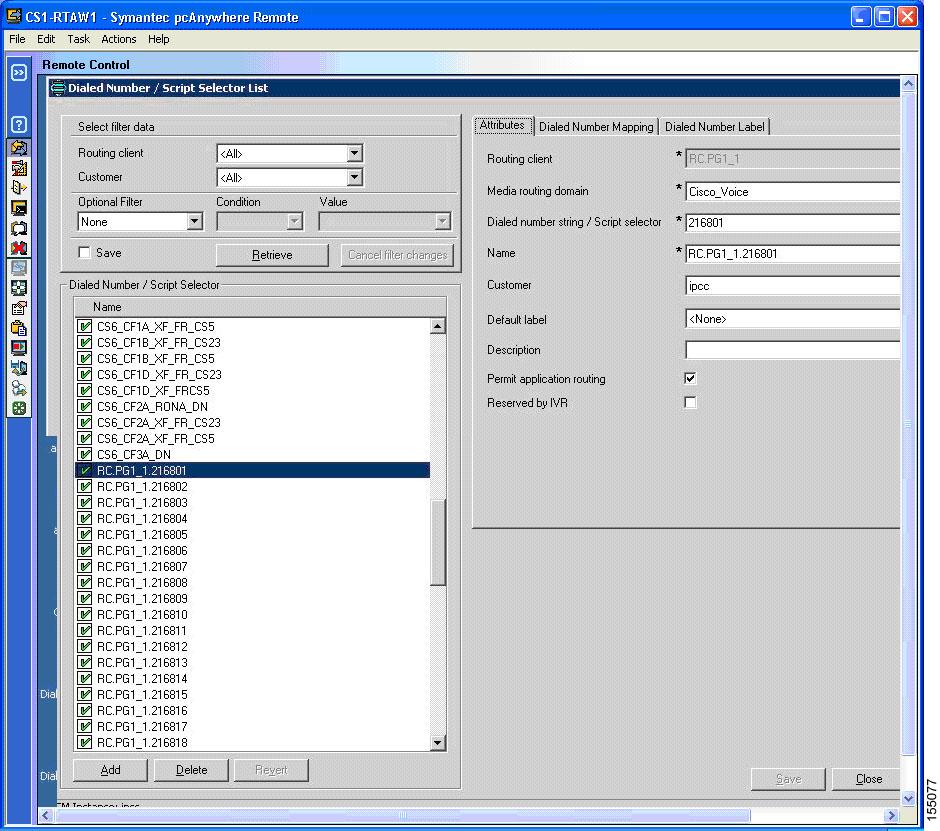The width and height of the screenshot is (940, 831).
Task: Click the Add button
Action: (x=110, y=770)
